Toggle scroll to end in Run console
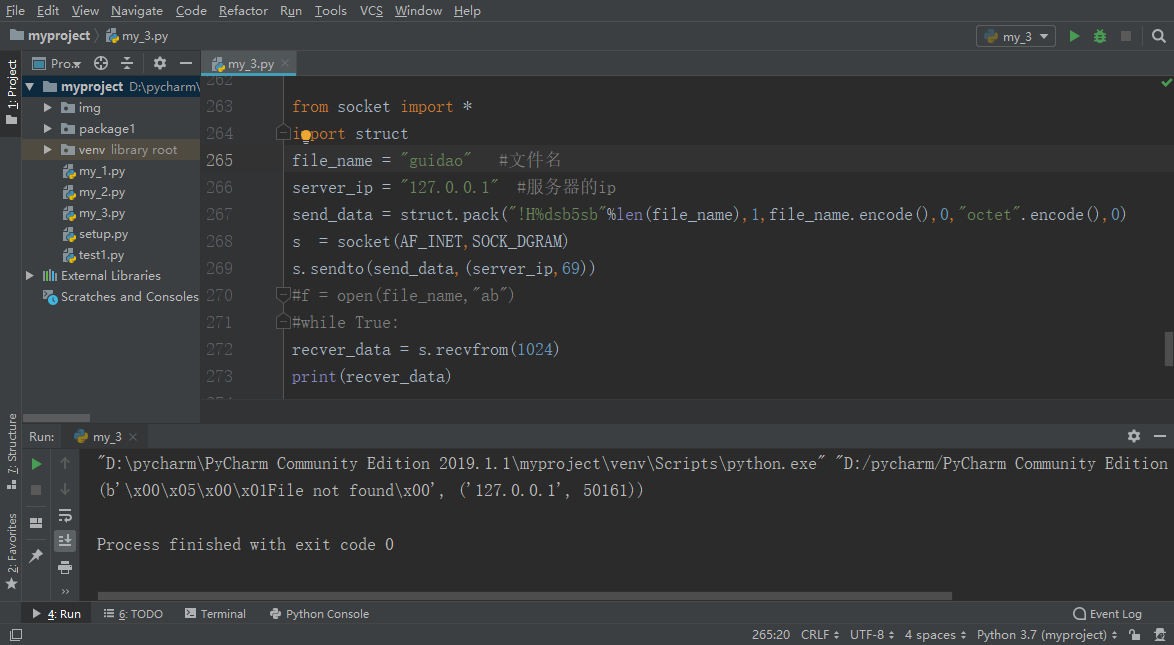The width and height of the screenshot is (1174, 645). pos(65,540)
